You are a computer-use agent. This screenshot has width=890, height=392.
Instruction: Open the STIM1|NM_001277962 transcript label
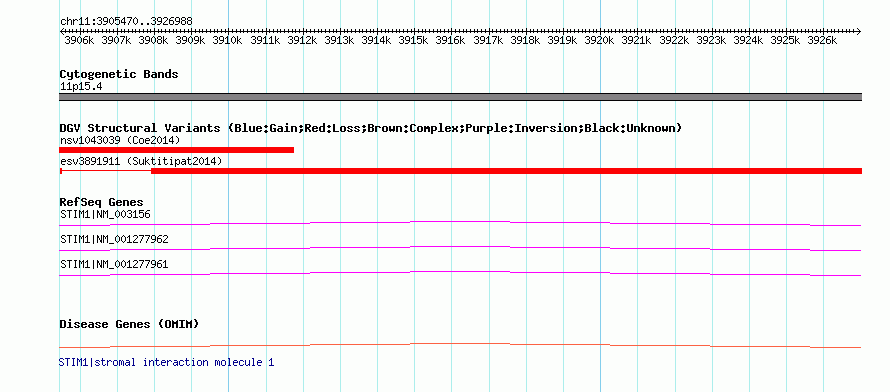pos(114,240)
